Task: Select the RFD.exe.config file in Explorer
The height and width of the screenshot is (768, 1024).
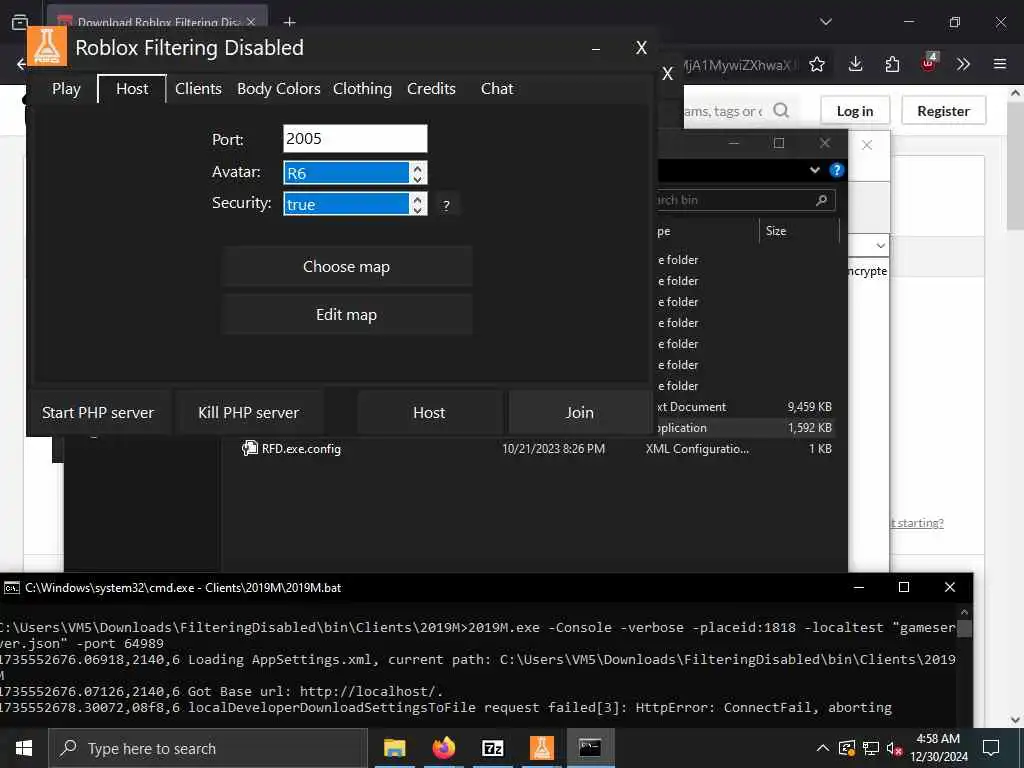Action: click(539, 449)
